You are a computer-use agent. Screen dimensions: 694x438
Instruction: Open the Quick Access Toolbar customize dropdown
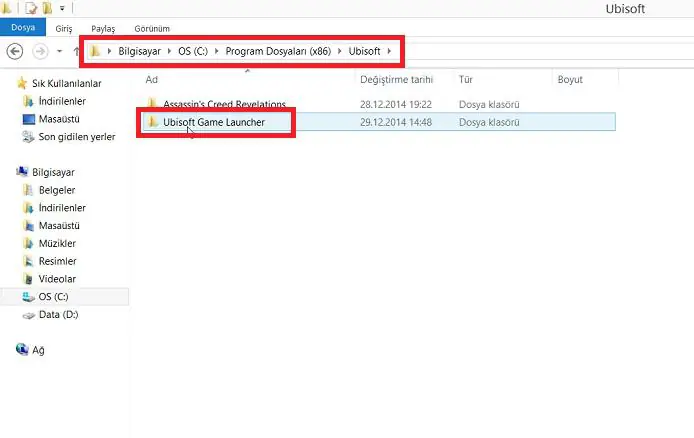(62, 8)
